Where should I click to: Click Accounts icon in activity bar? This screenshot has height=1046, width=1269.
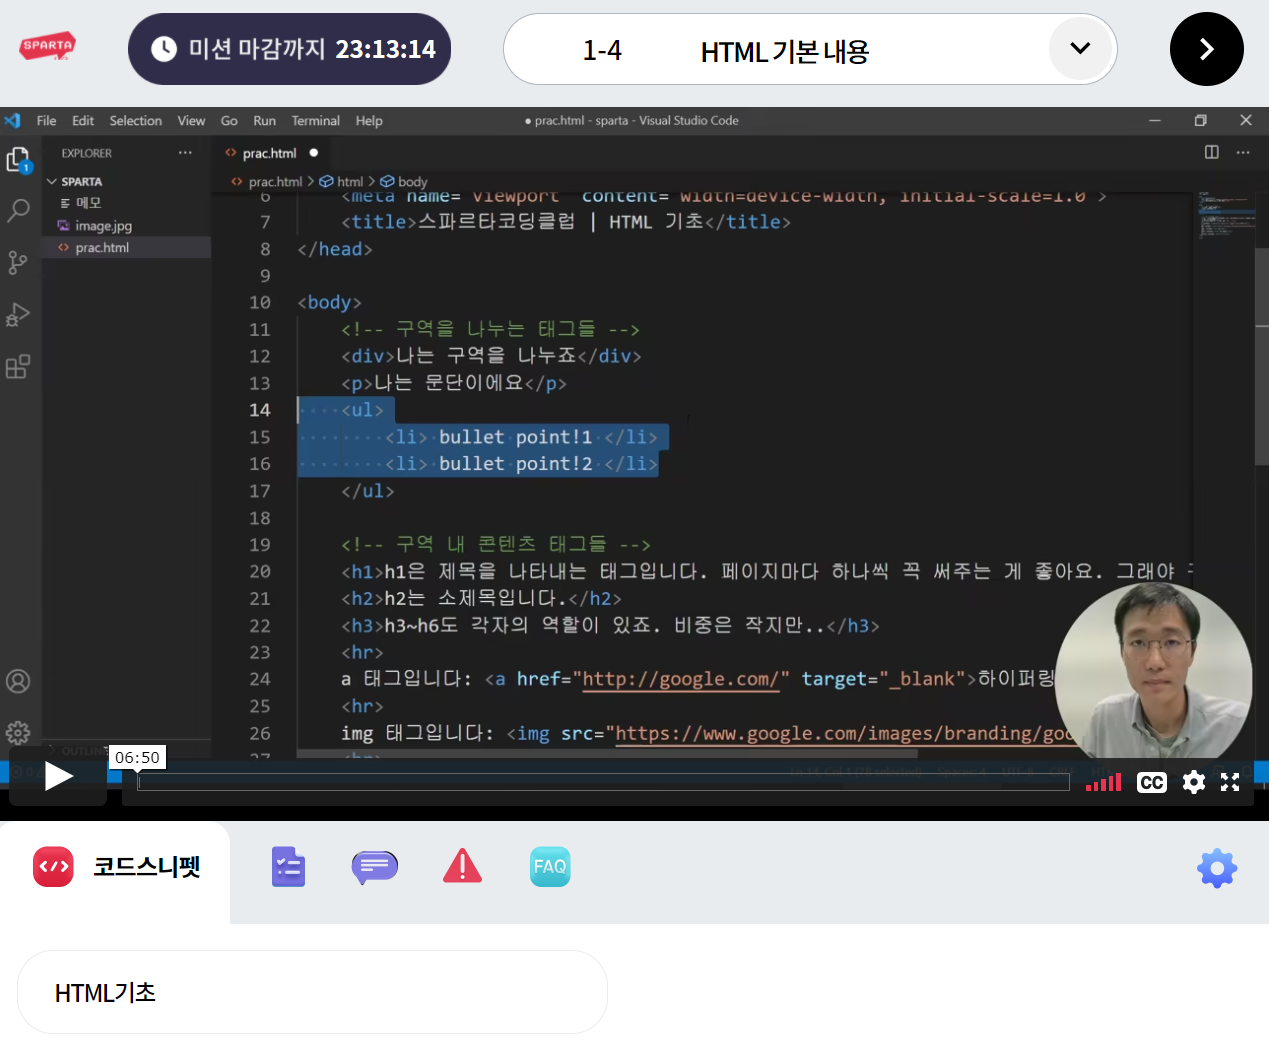(x=18, y=682)
